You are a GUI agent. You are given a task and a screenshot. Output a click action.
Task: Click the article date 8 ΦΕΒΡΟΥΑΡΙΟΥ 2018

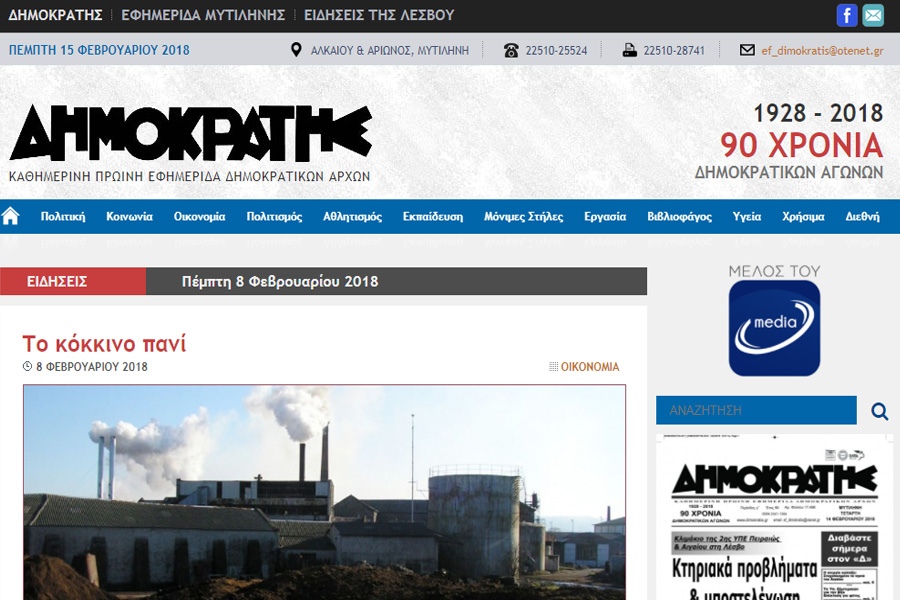(x=92, y=366)
